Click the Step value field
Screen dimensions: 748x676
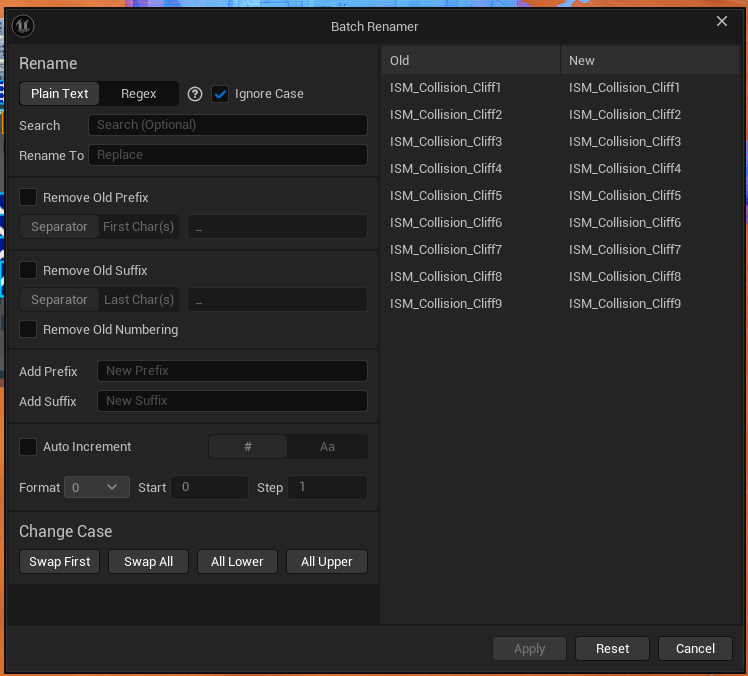click(x=327, y=487)
